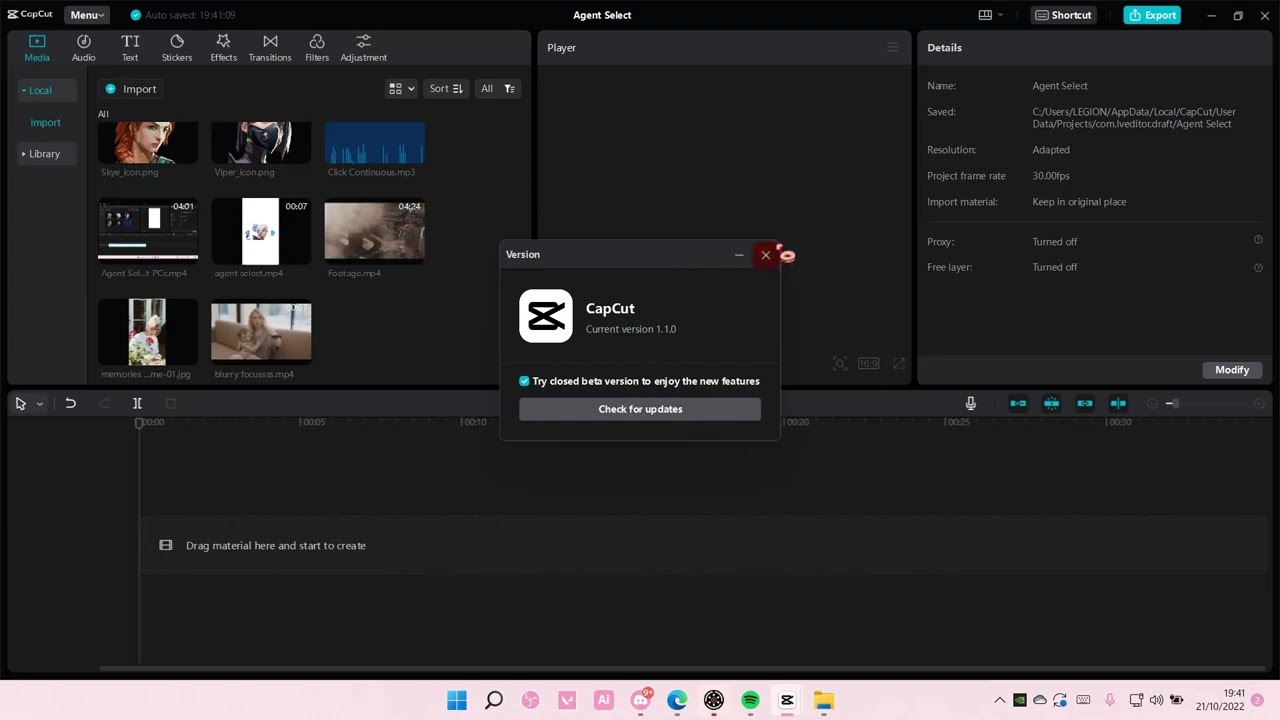Open the Sort dropdown in media panel
This screenshot has width=1280, height=720.
coord(445,89)
